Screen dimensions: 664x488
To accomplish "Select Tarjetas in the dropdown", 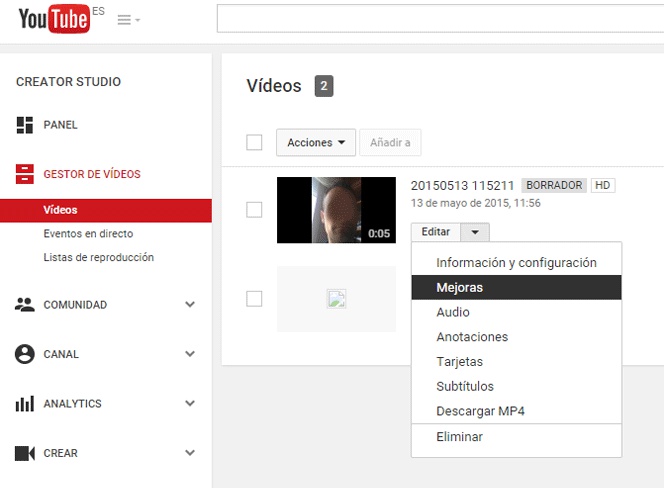I will [x=516, y=362].
